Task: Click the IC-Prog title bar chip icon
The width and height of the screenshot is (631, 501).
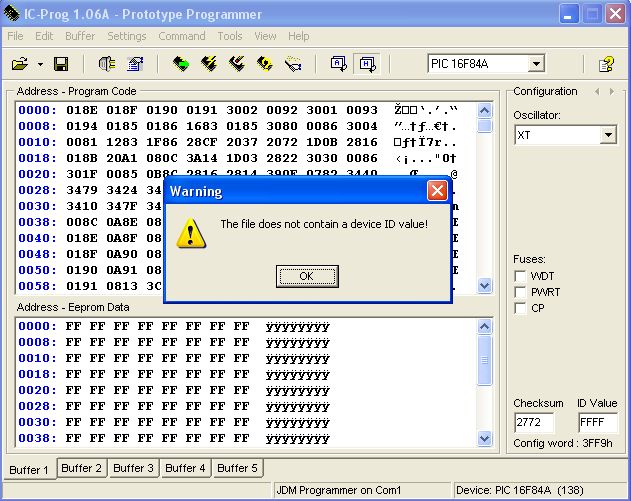Action: pos(12,13)
